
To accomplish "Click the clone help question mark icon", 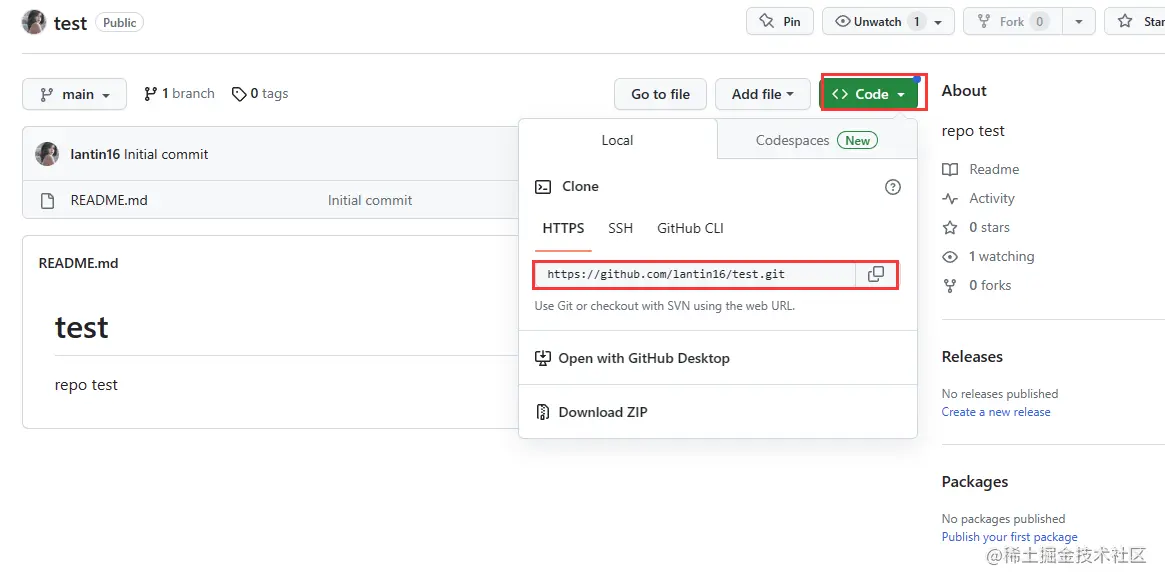I will pos(893,187).
